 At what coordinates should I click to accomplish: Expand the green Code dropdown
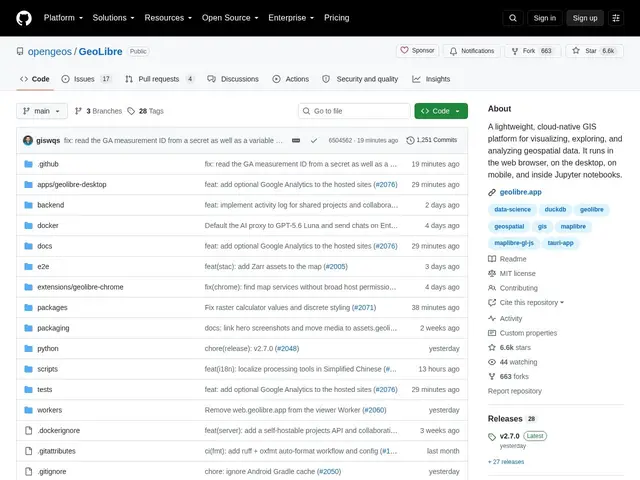tap(441, 111)
